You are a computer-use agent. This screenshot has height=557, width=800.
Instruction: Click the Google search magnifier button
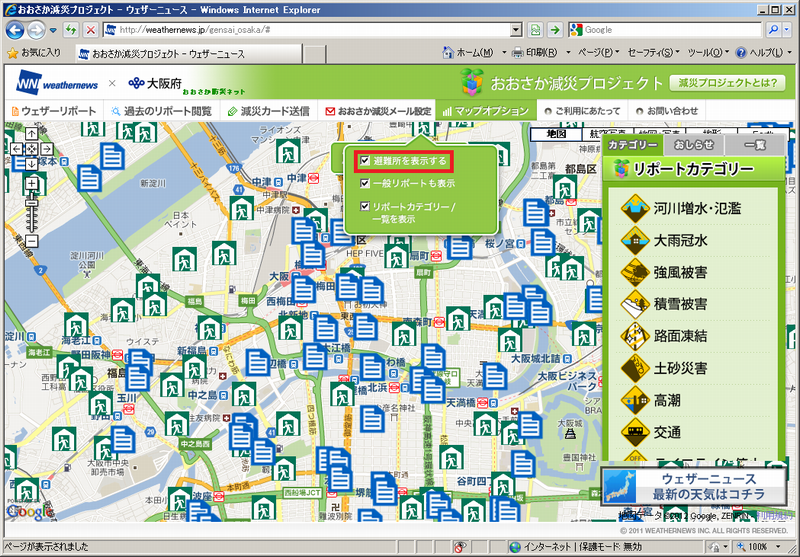773,30
